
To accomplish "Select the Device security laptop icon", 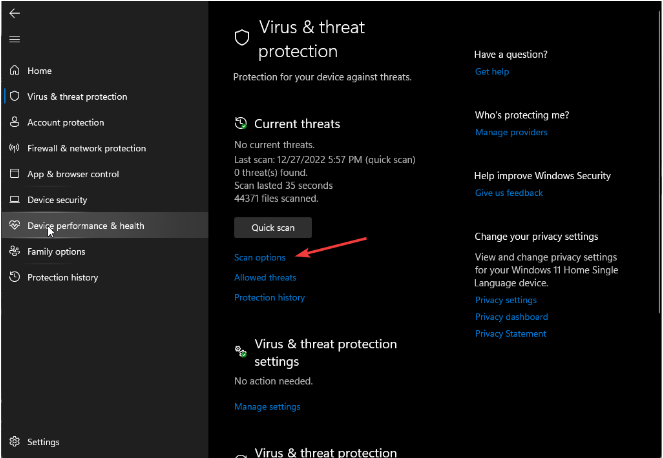I will click(x=14, y=200).
